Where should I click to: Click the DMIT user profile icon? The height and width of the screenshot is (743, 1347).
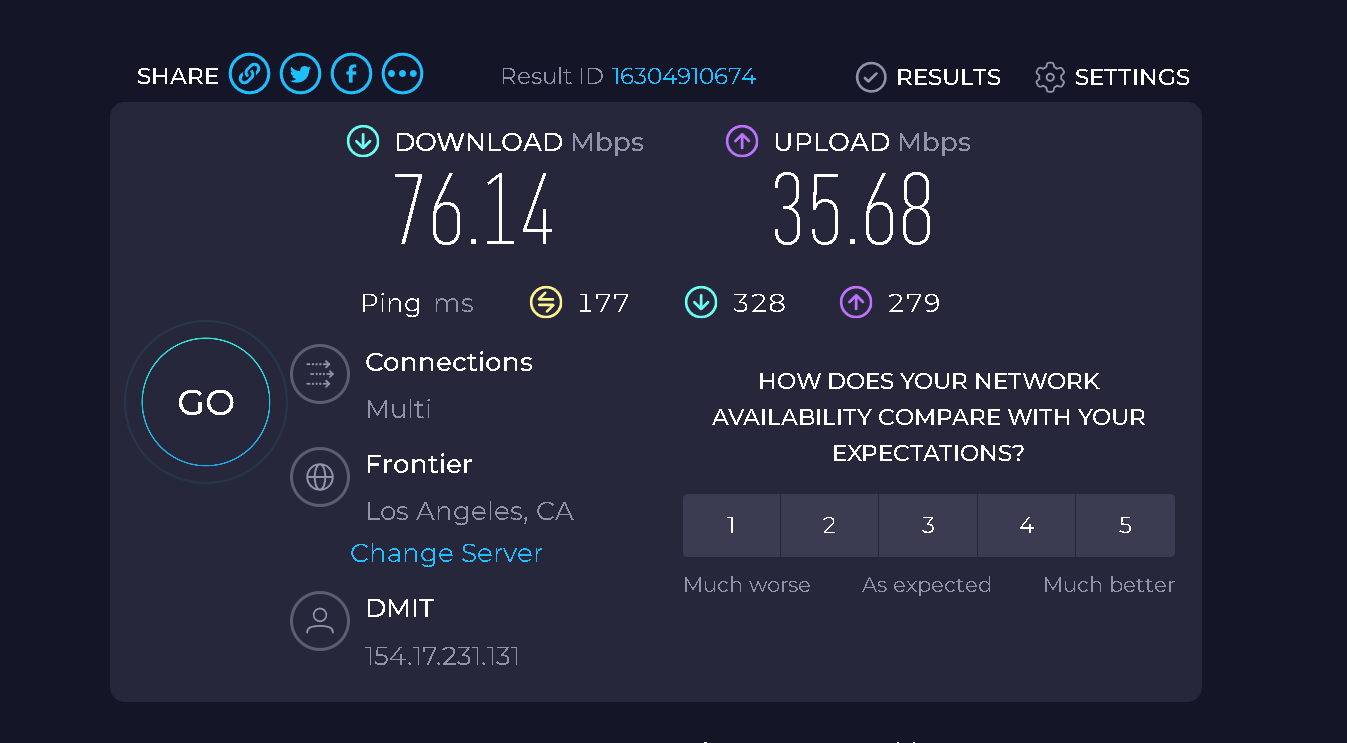coord(320,621)
